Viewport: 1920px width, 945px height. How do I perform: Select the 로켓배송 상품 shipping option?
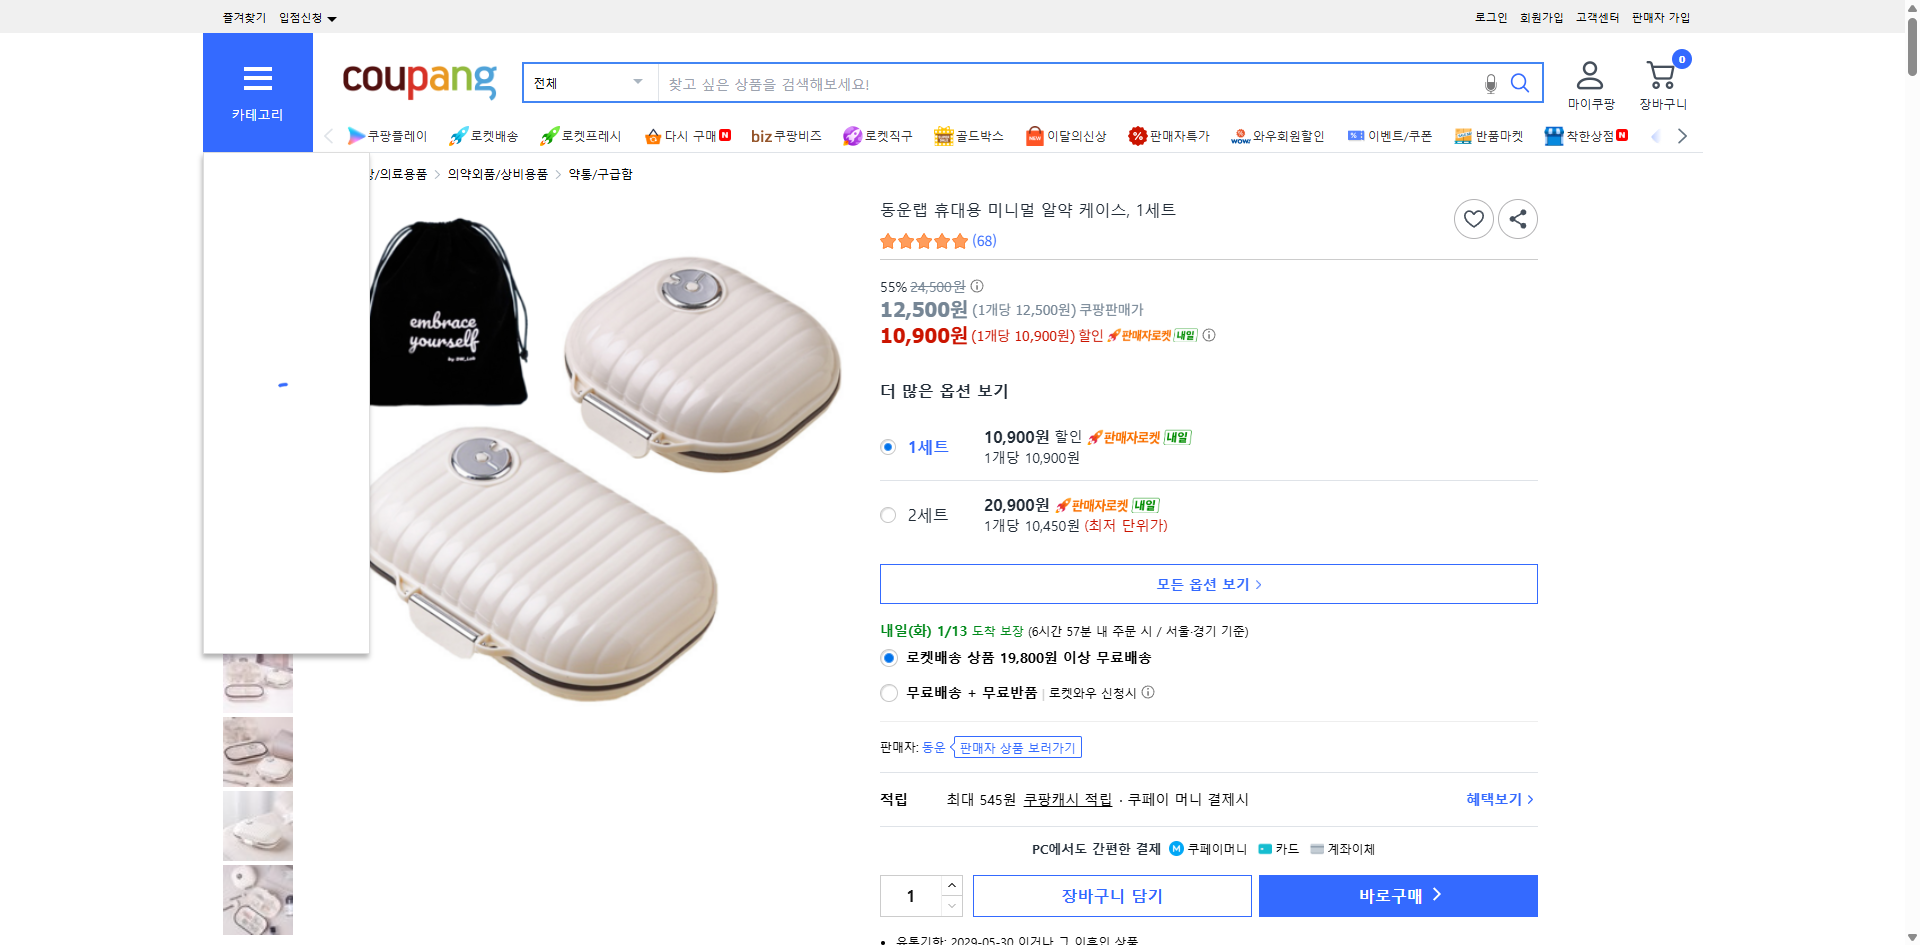(x=888, y=657)
